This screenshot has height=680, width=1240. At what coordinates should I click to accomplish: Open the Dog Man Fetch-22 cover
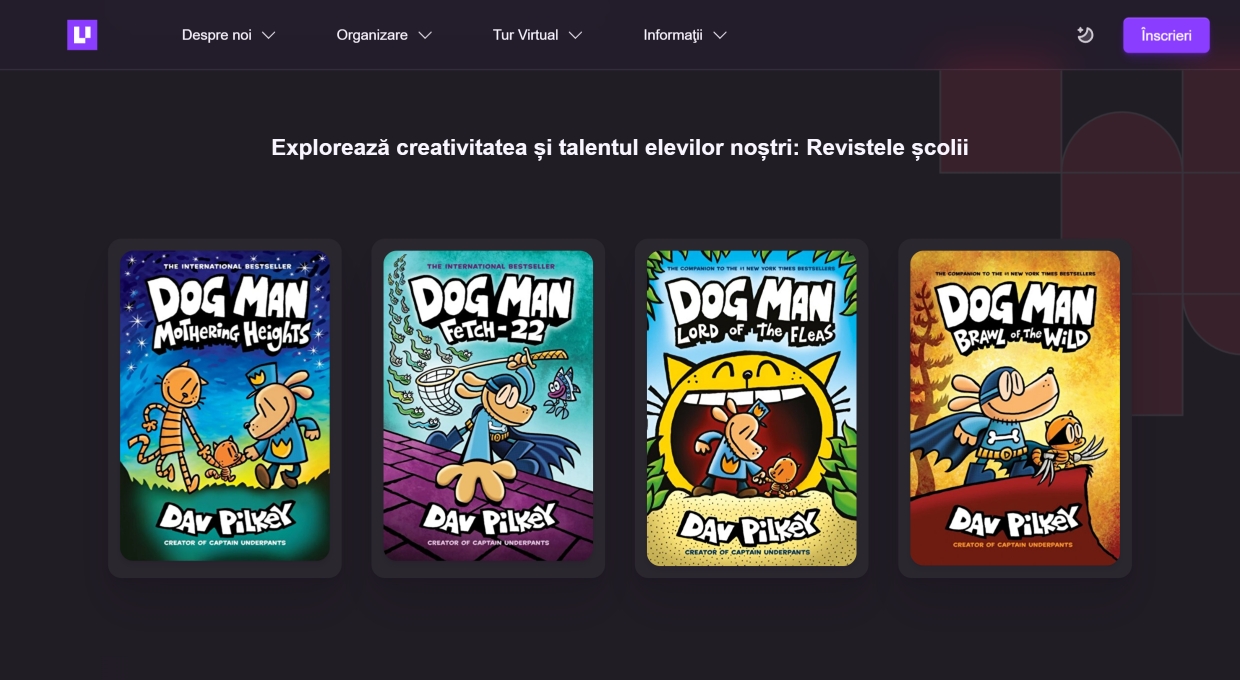pyautogui.click(x=488, y=405)
